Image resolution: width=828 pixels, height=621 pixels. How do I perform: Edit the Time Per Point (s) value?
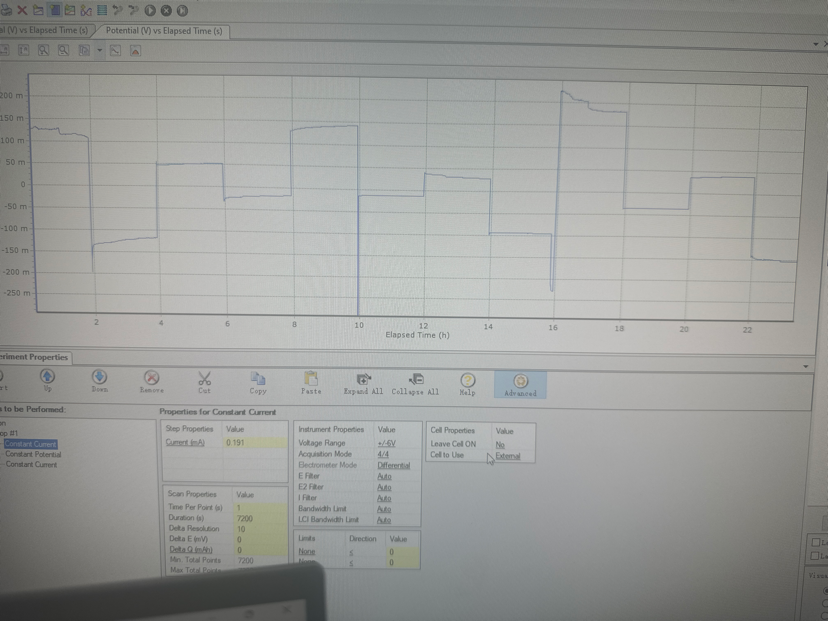tap(259, 507)
